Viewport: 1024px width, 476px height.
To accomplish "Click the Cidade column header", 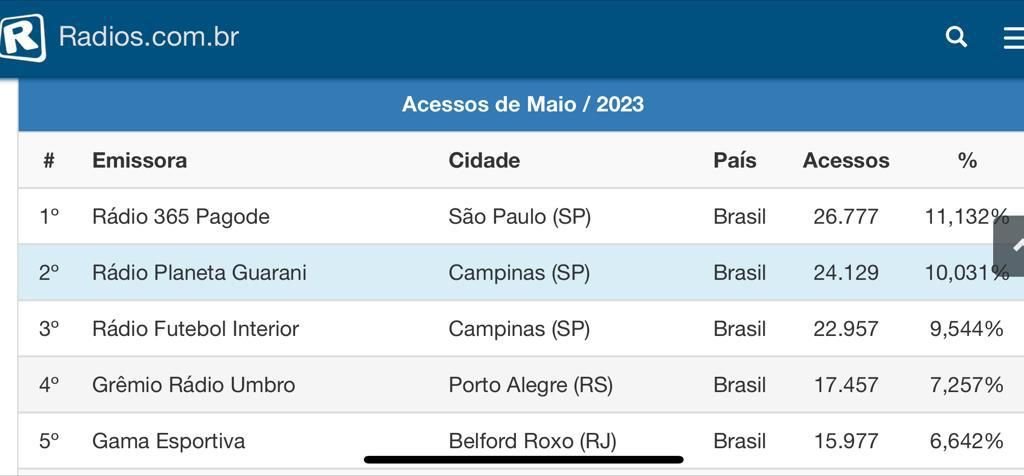I will click(484, 160).
